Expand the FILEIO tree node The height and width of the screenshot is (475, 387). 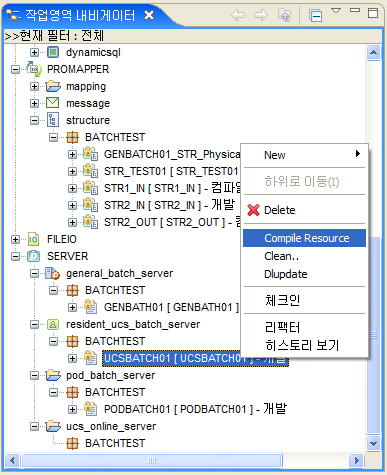tap(15, 239)
